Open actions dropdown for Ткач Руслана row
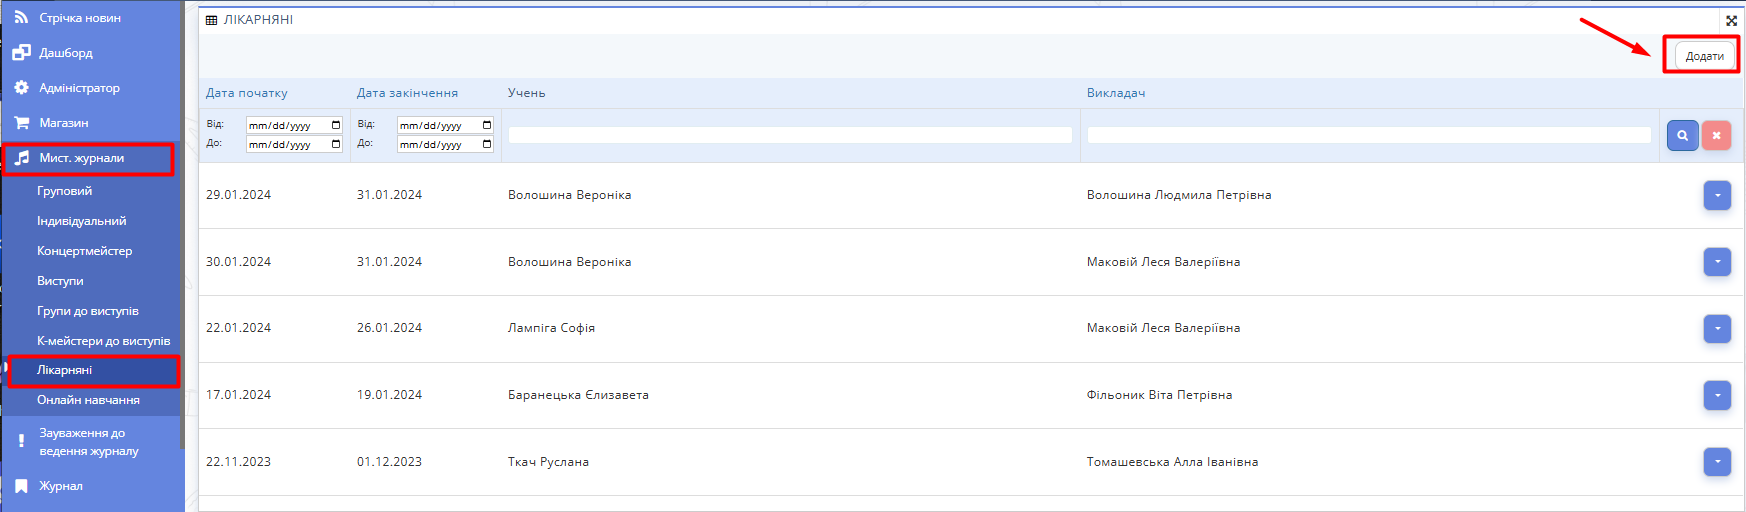This screenshot has width=1746, height=512. (x=1717, y=462)
